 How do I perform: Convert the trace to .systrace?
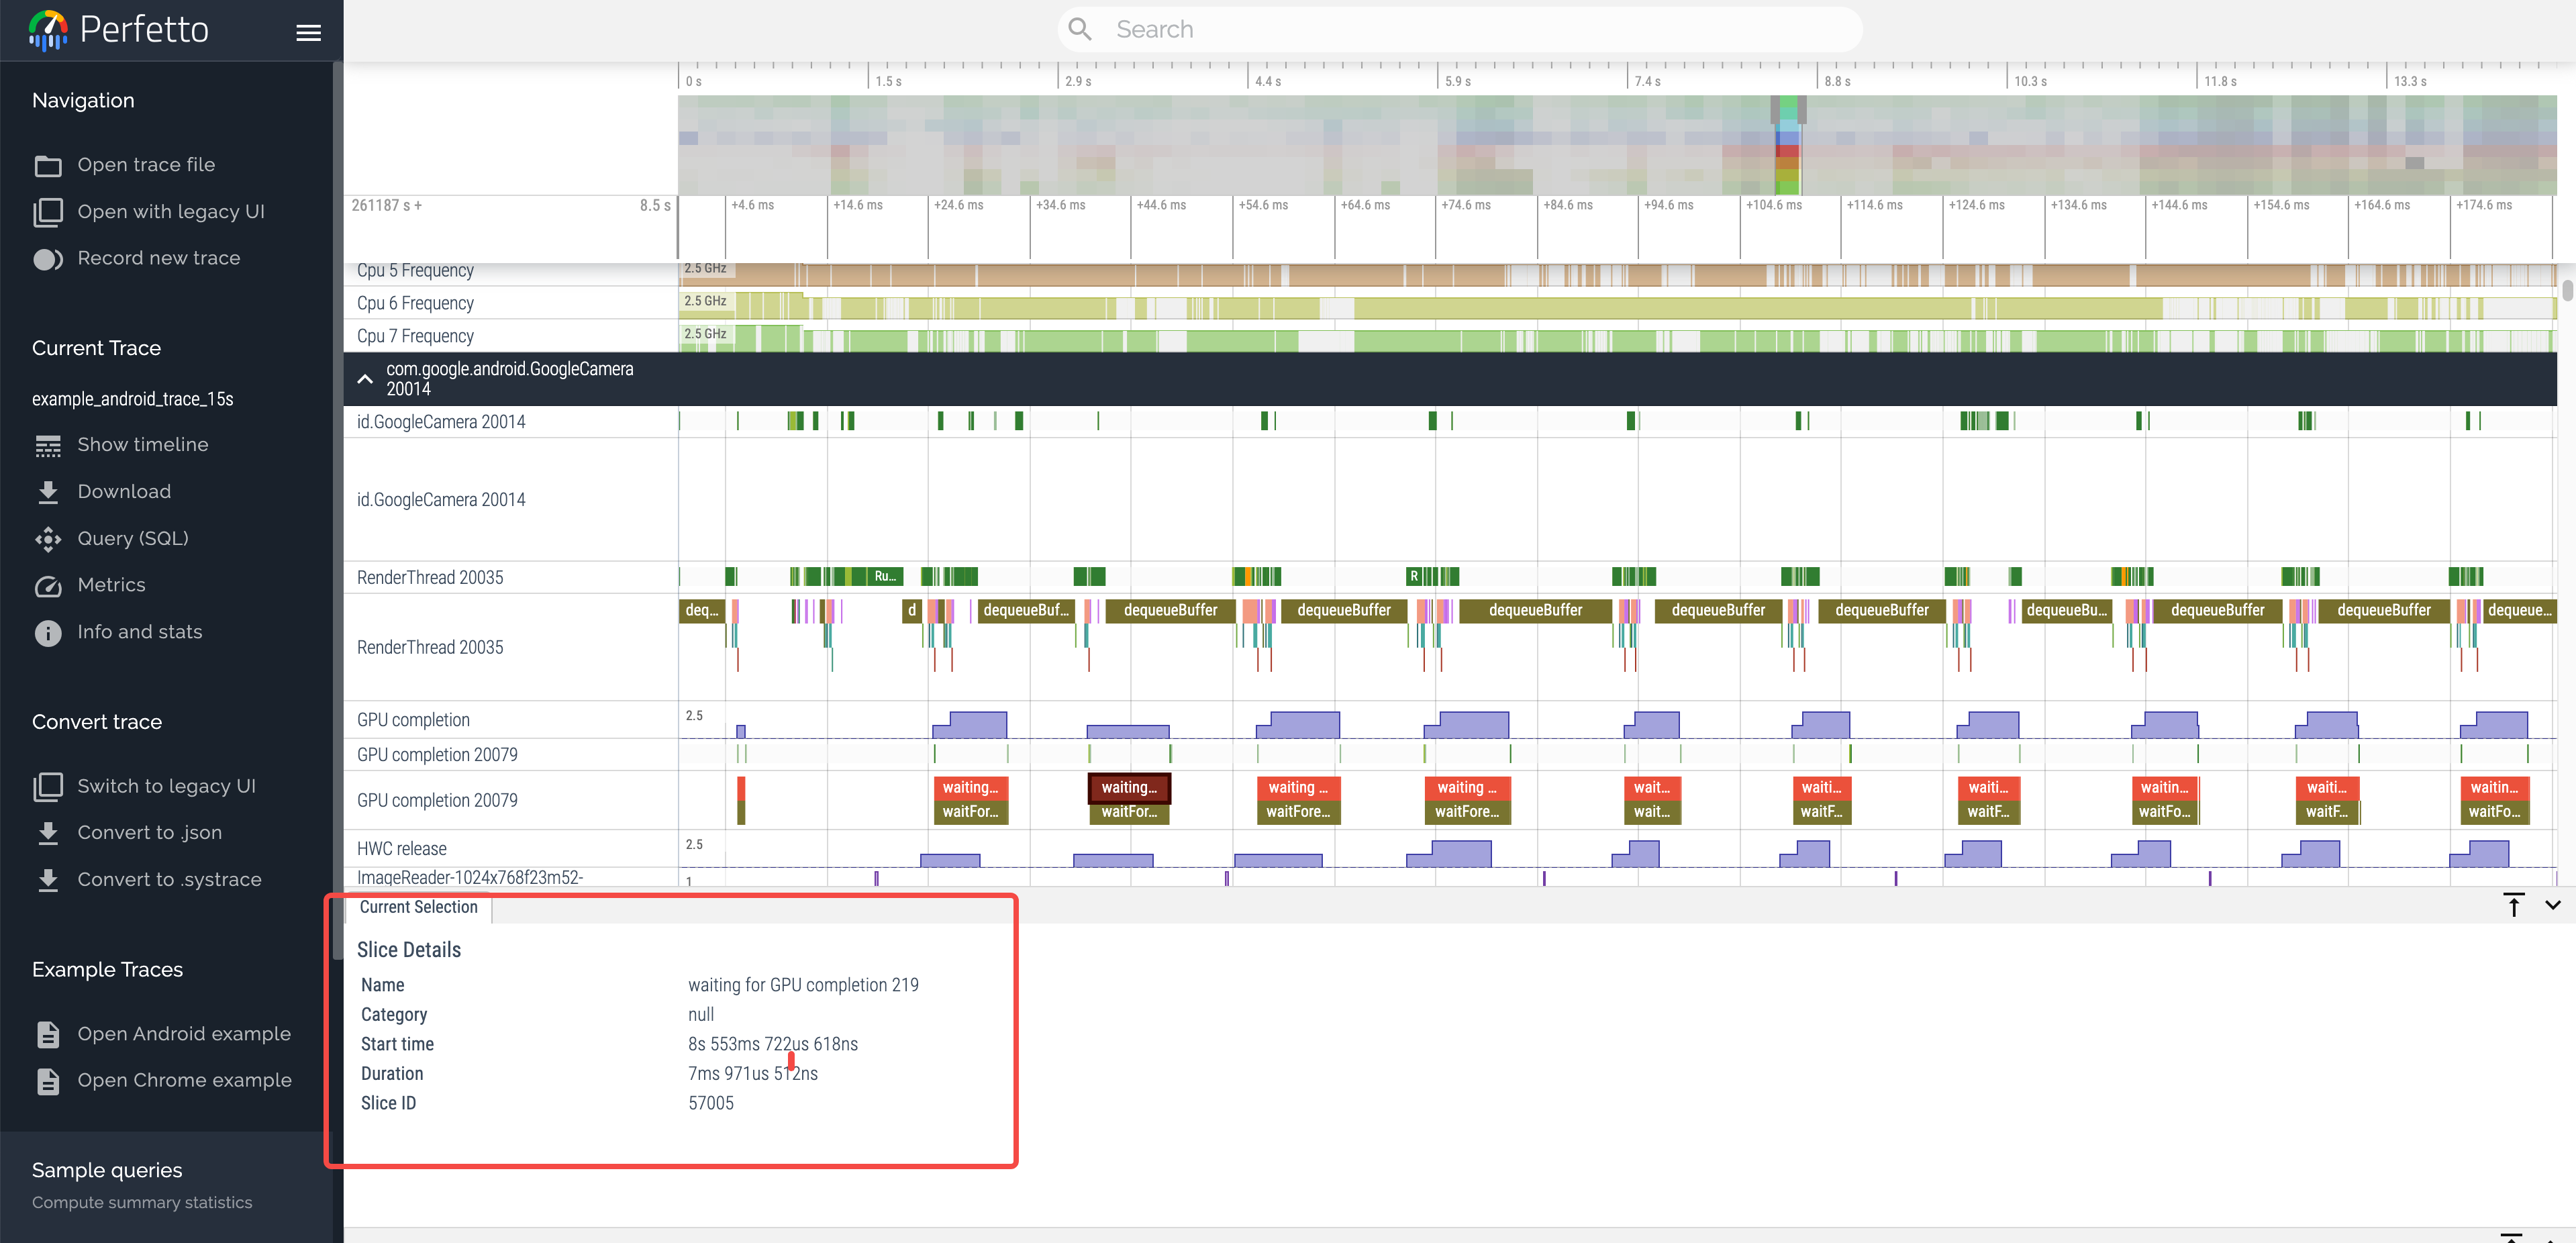(x=170, y=879)
